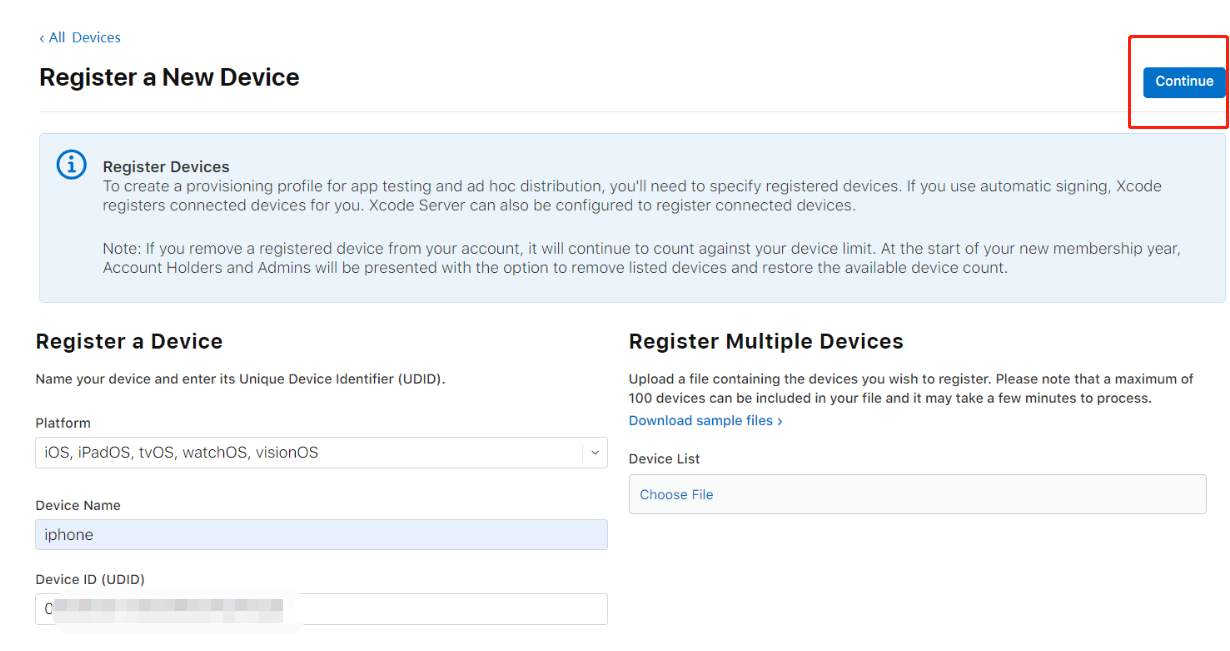Screen dimensions: 1230x651
Task: Expand the Platform selector chevron arrow
Action: point(595,453)
